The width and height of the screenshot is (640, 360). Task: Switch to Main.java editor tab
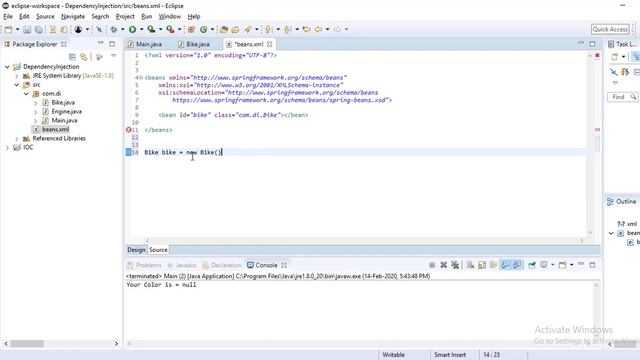(145, 44)
